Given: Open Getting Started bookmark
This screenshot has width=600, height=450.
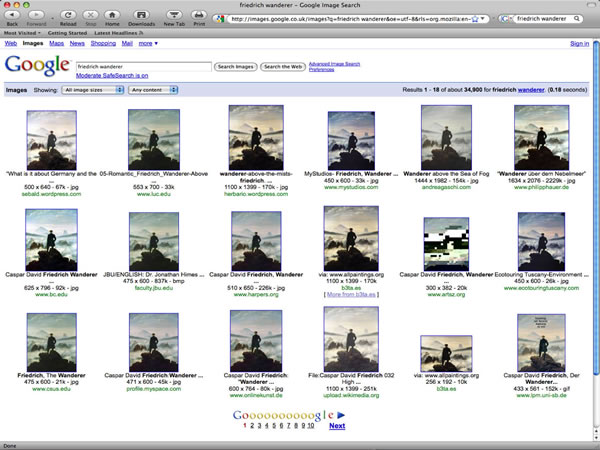Looking at the screenshot, I should (x=67, y=33).
